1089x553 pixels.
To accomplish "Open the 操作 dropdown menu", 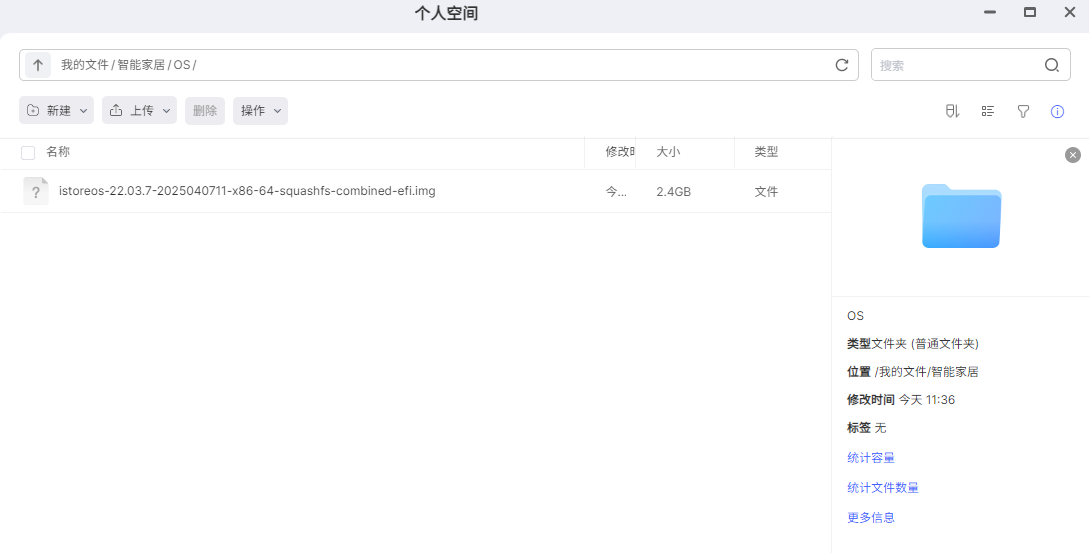I will click(x=260, y=111).
